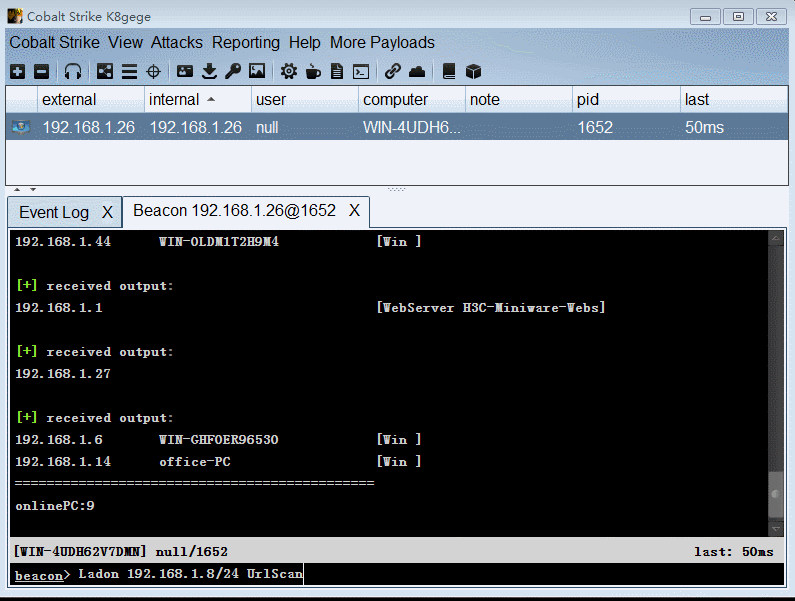Close the Beacon 192.168.1.26@1652 tab

point(354,210)
